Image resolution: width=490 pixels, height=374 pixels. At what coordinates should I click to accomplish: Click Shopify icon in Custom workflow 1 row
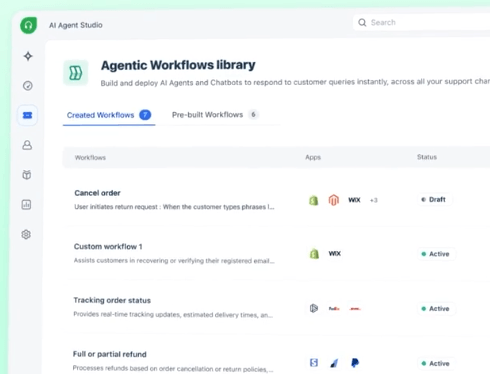coord(314,254)
